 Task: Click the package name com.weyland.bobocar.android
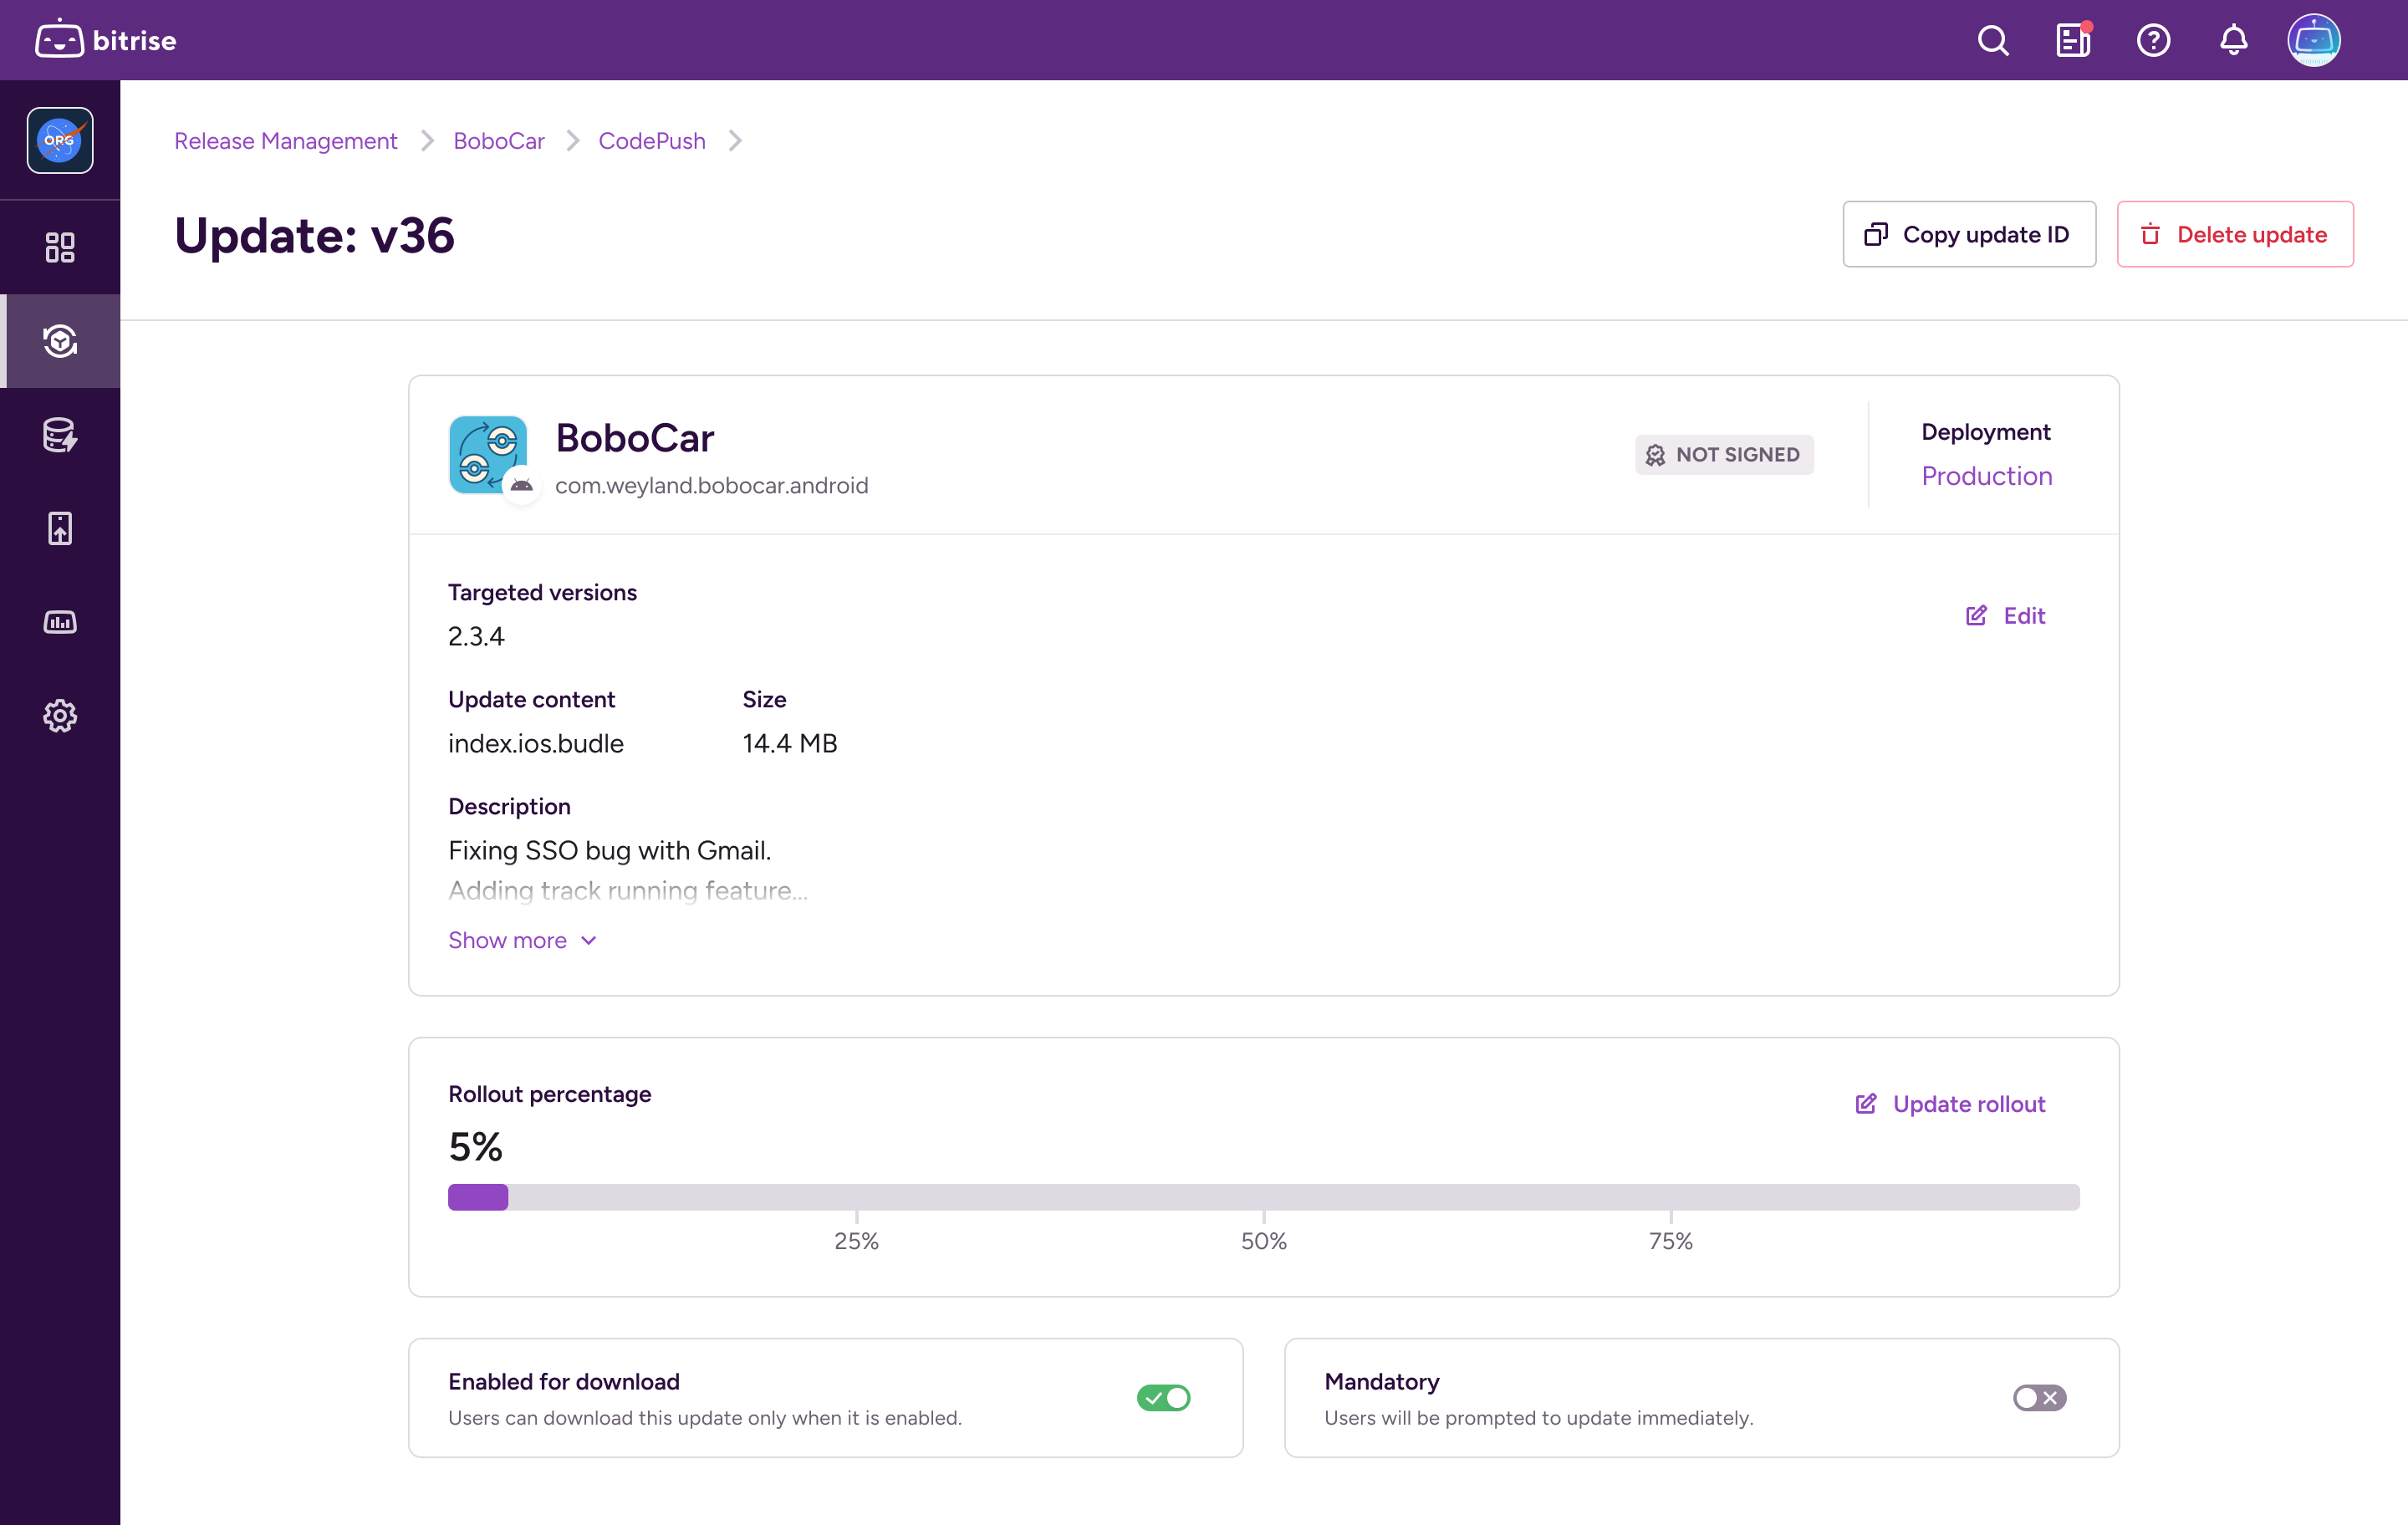tap(711, 485)
